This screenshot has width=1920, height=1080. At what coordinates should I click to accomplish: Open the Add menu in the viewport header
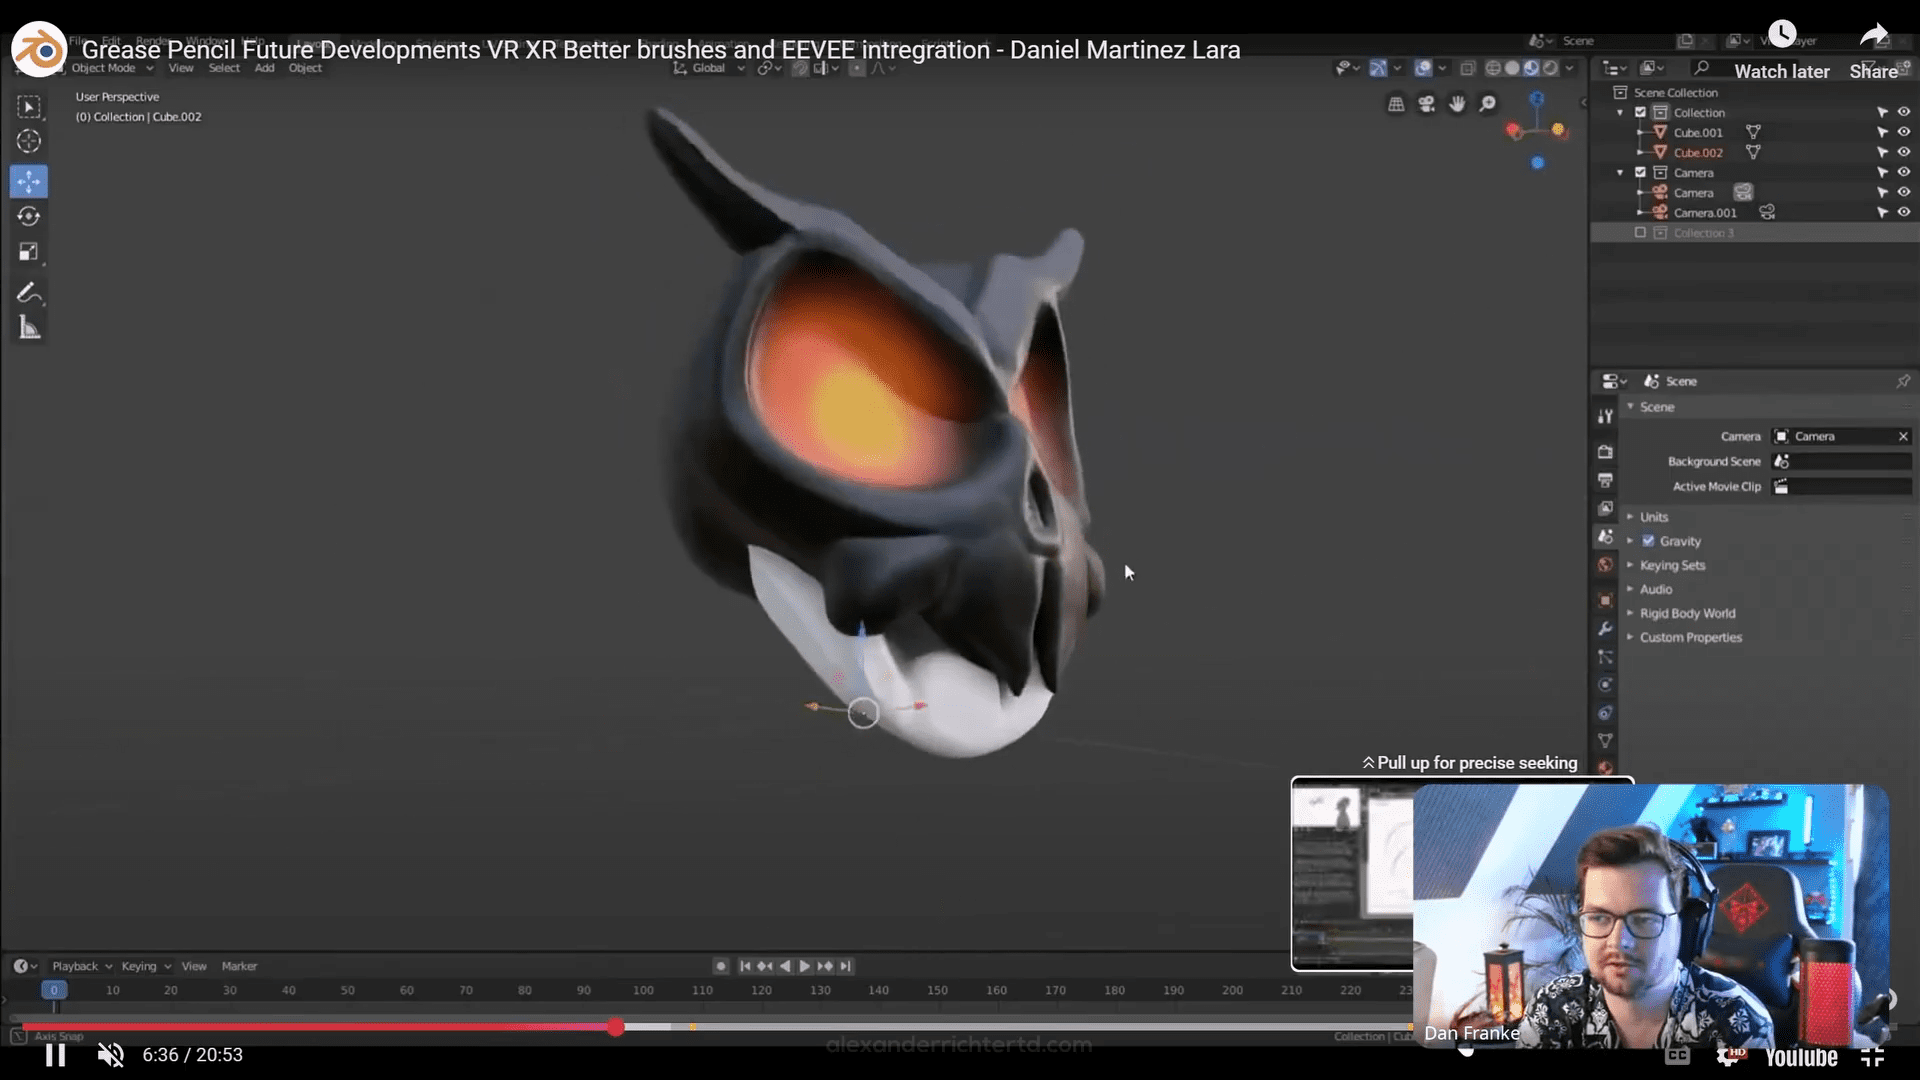[x=264, y=68]
